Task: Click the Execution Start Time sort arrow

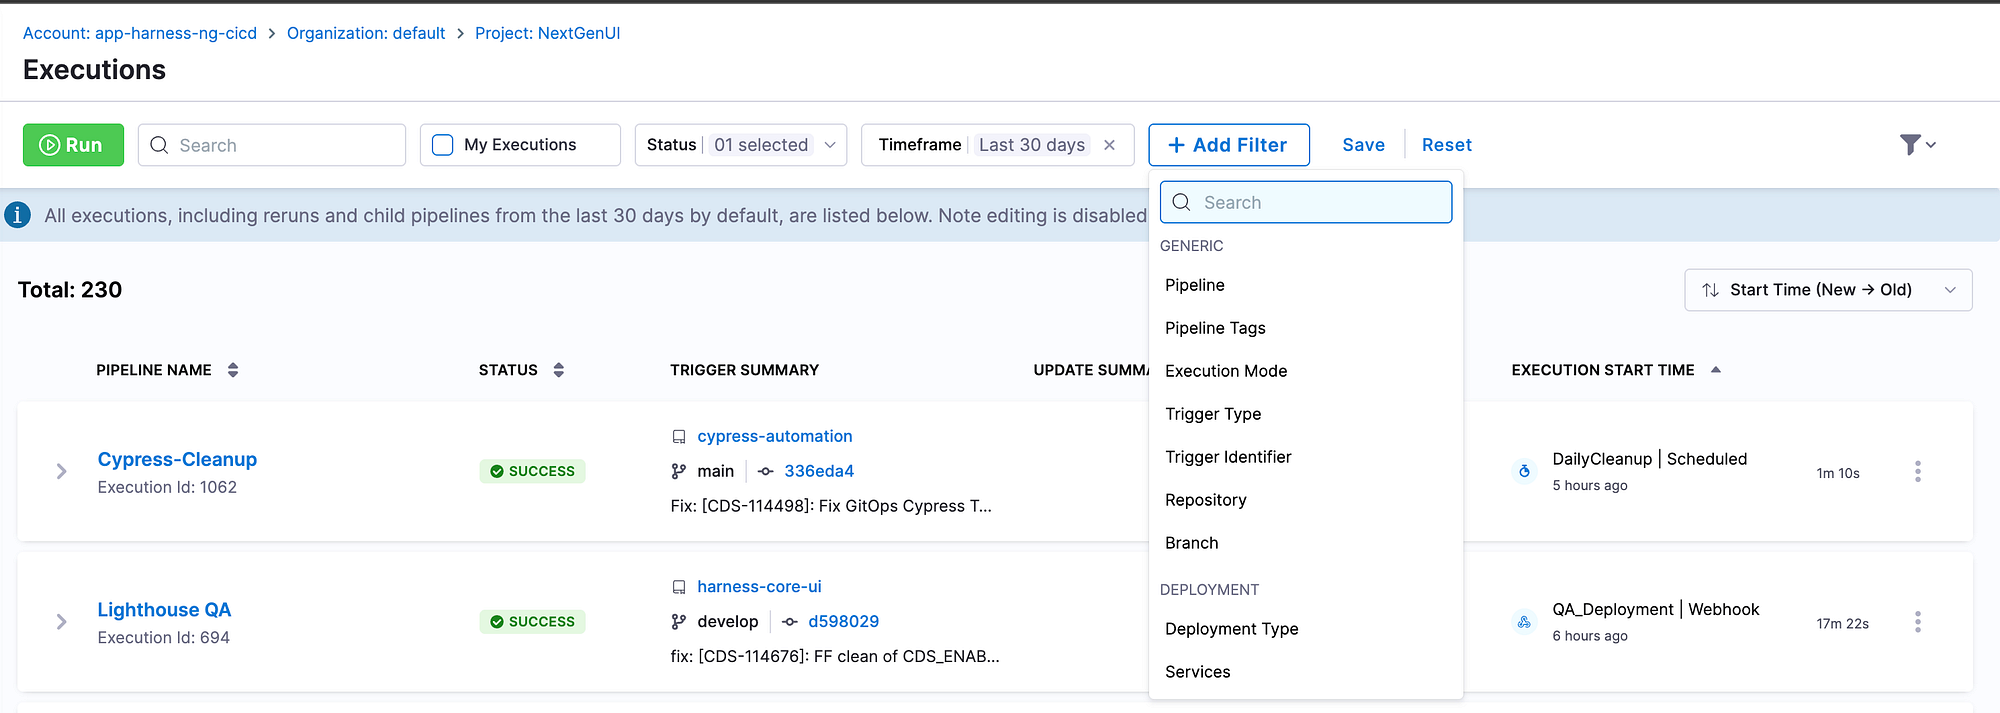Action: pyautogui.click(x=1716, y=370)
